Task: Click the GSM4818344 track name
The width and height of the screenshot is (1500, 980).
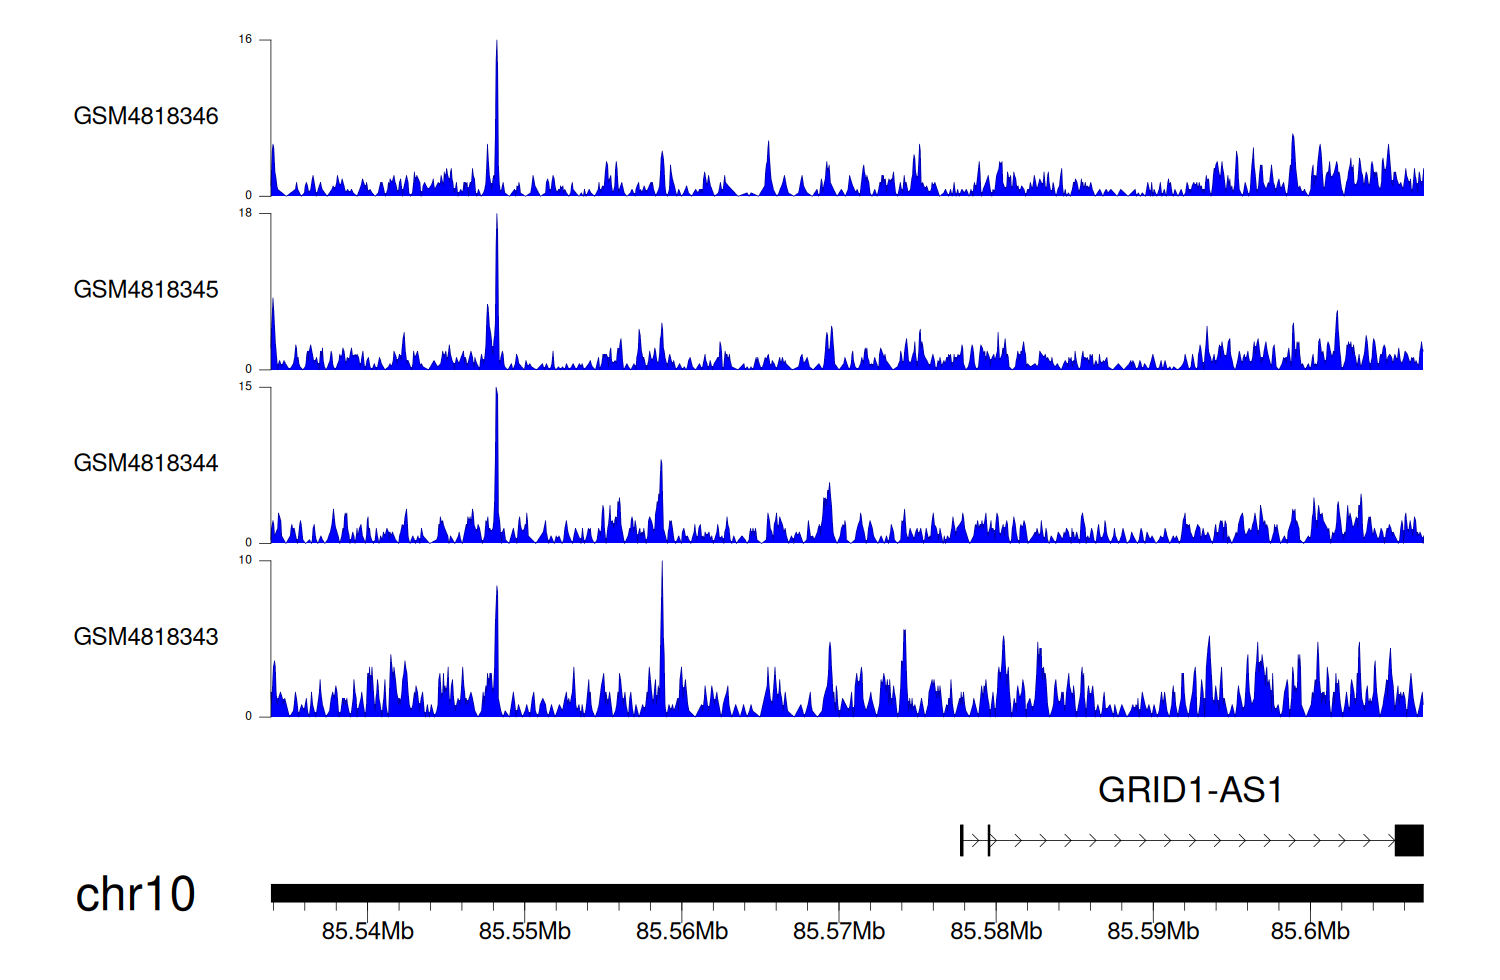Action: click(146, 463)
